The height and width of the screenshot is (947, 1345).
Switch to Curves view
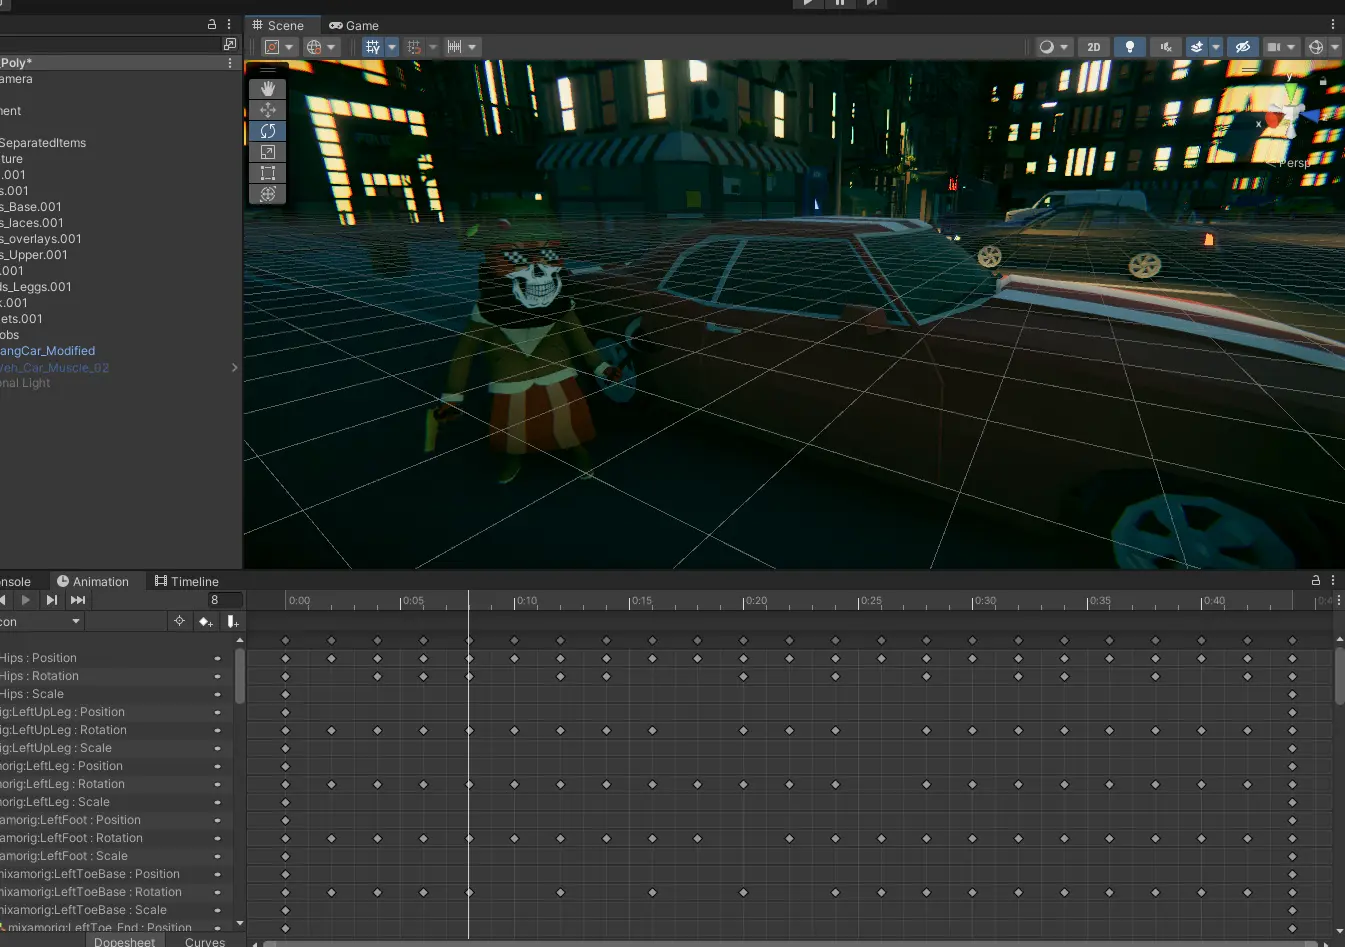pyautogui.click(x=205, y=941)
